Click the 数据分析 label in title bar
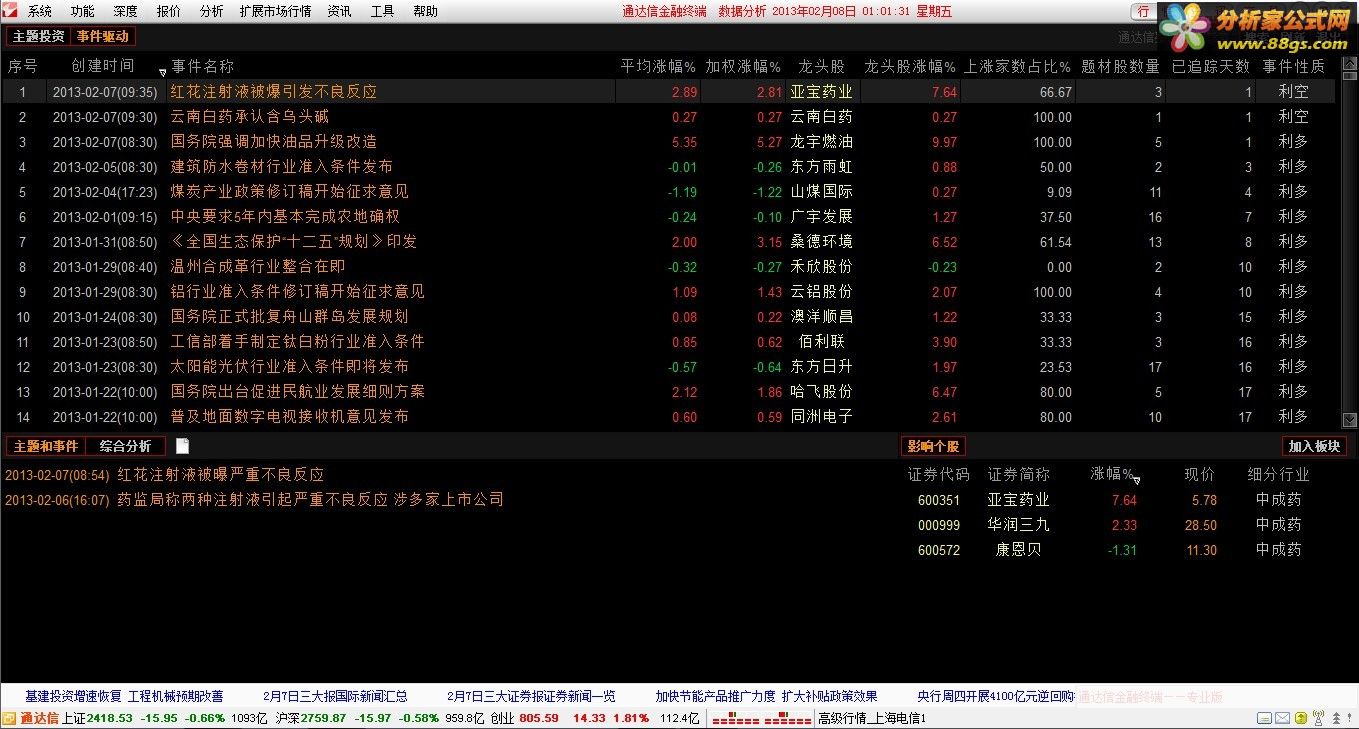This screenshot has width=1359, height=729. [742, 11]
